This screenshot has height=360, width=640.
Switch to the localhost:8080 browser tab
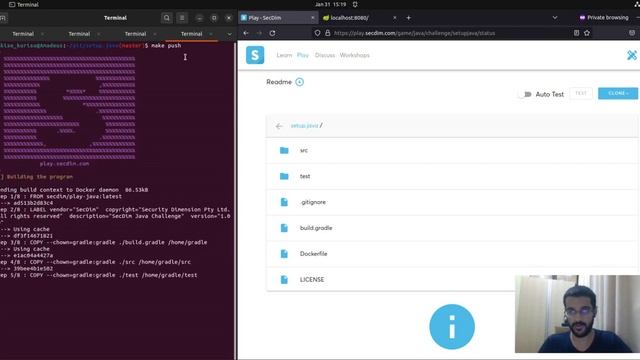tap(359, 18)
